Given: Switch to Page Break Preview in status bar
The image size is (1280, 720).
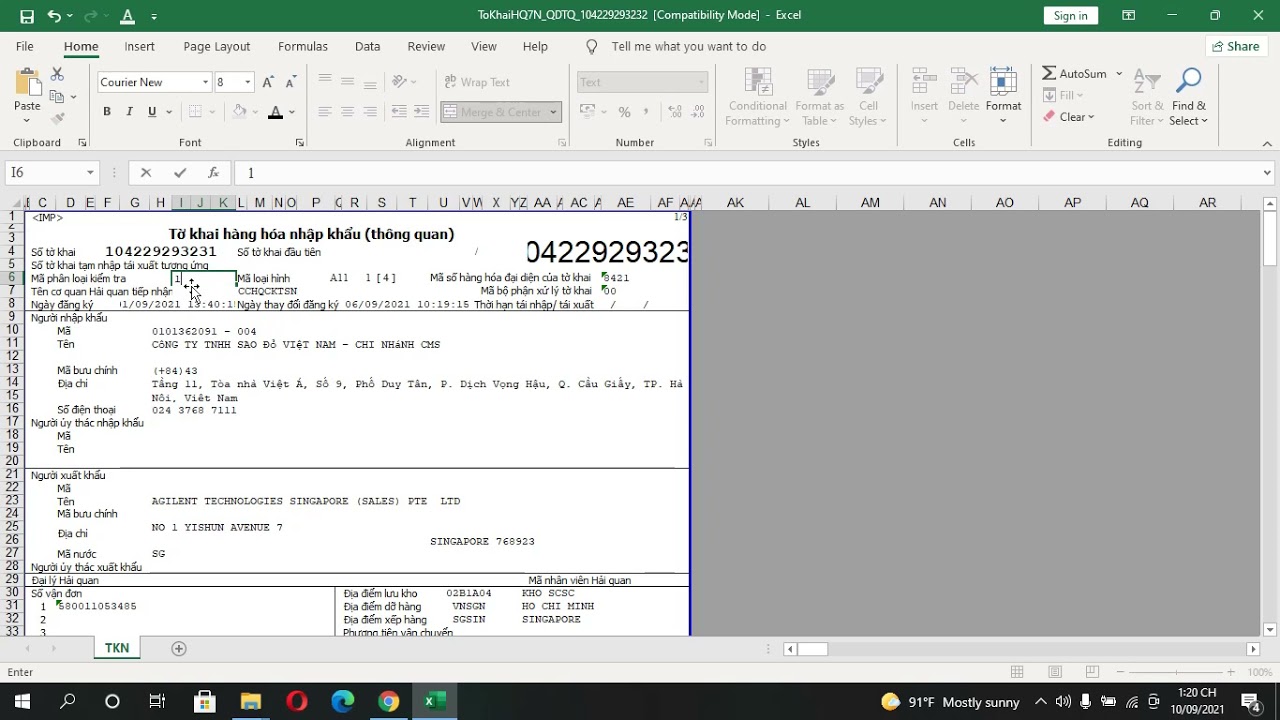Looking at the screenshot, I should (x=1092, y=672).
